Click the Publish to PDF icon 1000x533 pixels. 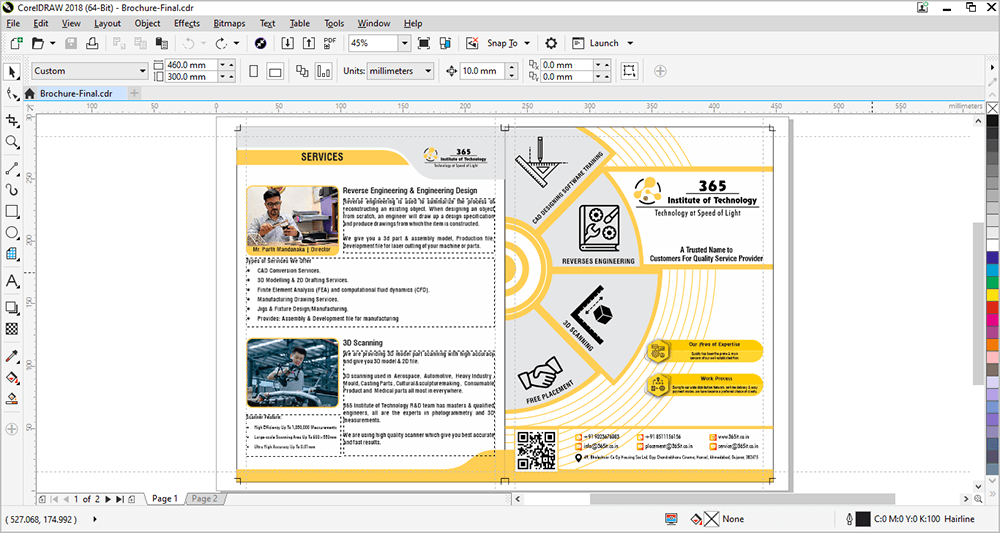(330, 43)
